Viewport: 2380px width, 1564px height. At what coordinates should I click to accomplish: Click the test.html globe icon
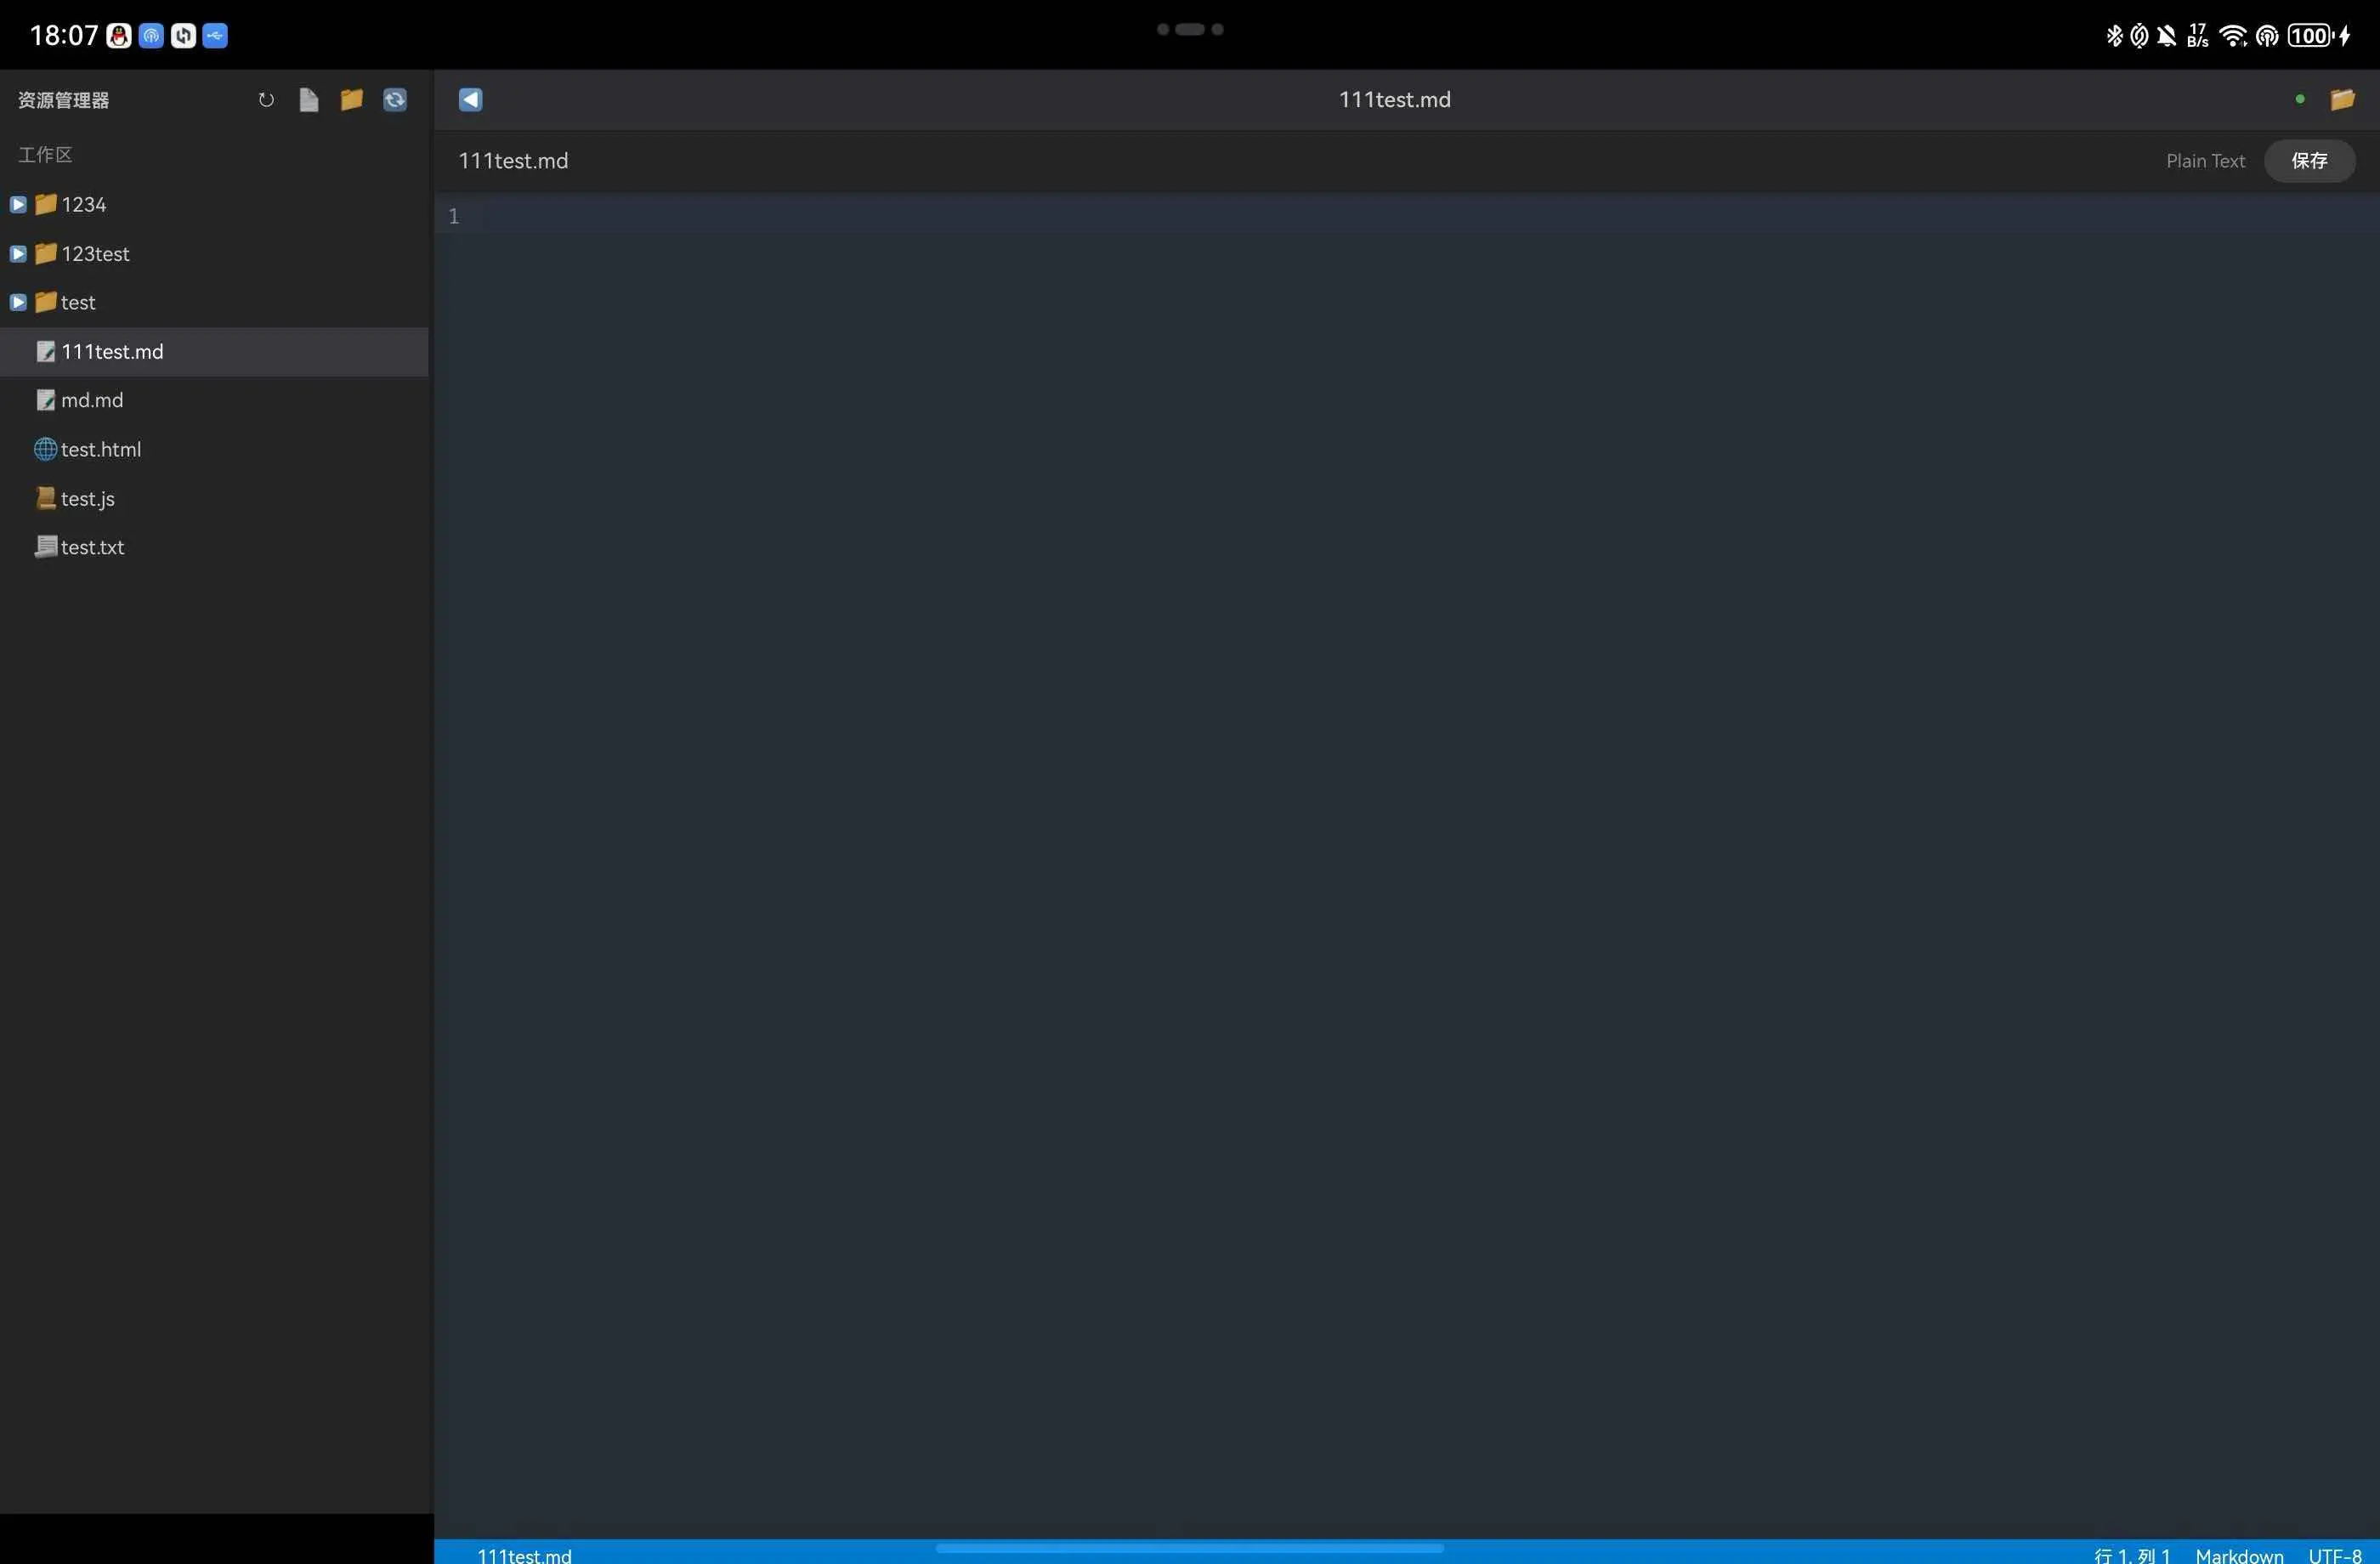[x=45, y=450]
